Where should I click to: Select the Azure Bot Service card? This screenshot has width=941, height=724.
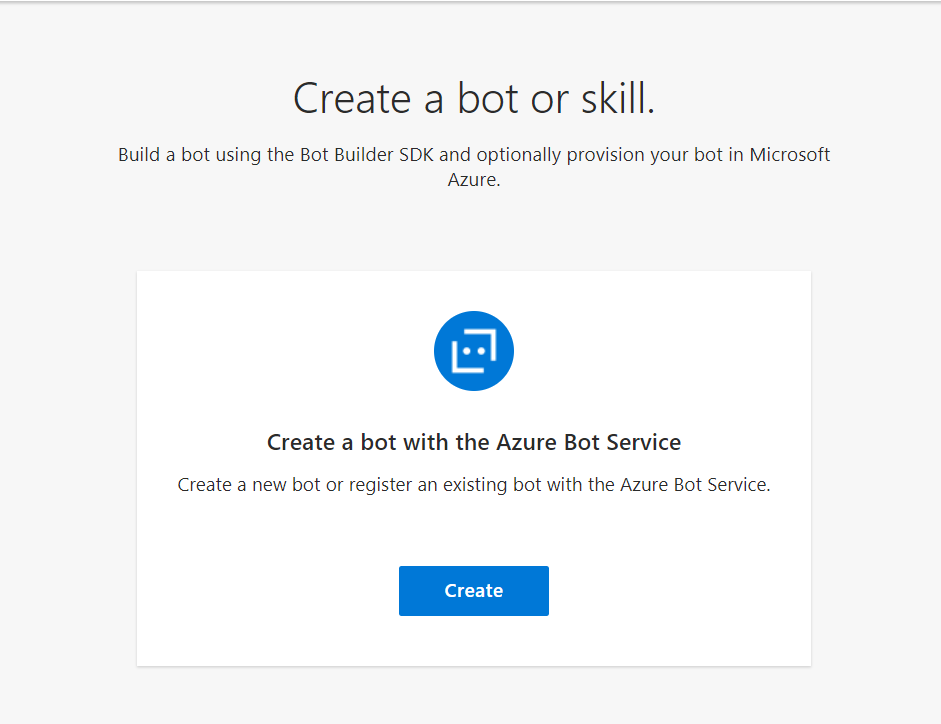473,467
